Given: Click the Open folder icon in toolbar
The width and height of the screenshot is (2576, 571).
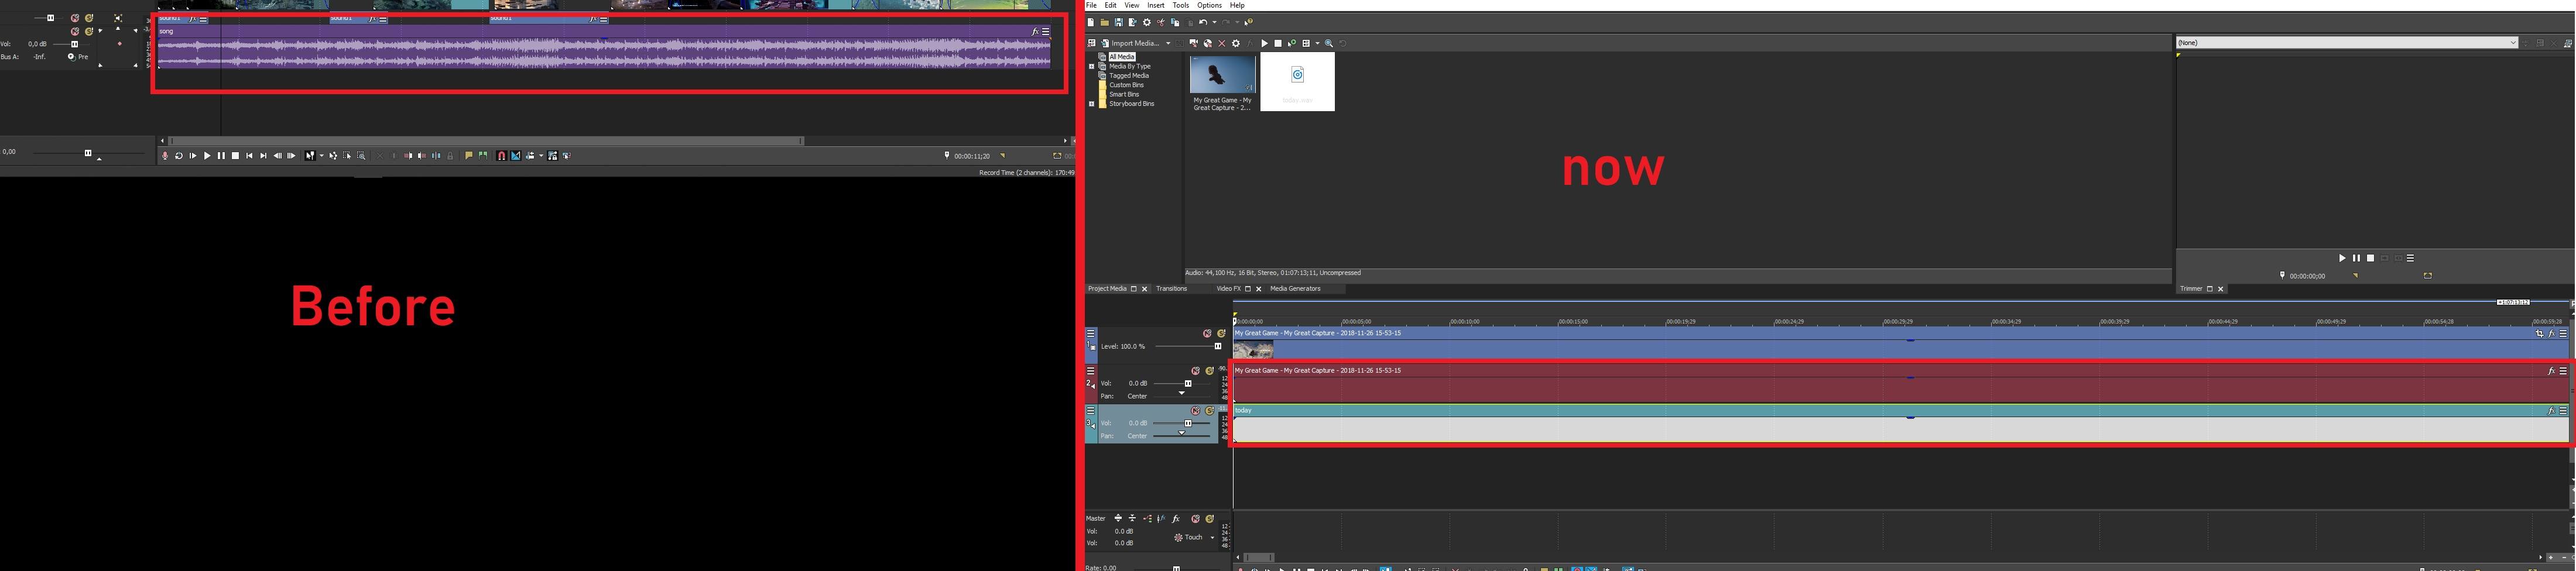Looking at the screenshot, I should [1104, 22].
